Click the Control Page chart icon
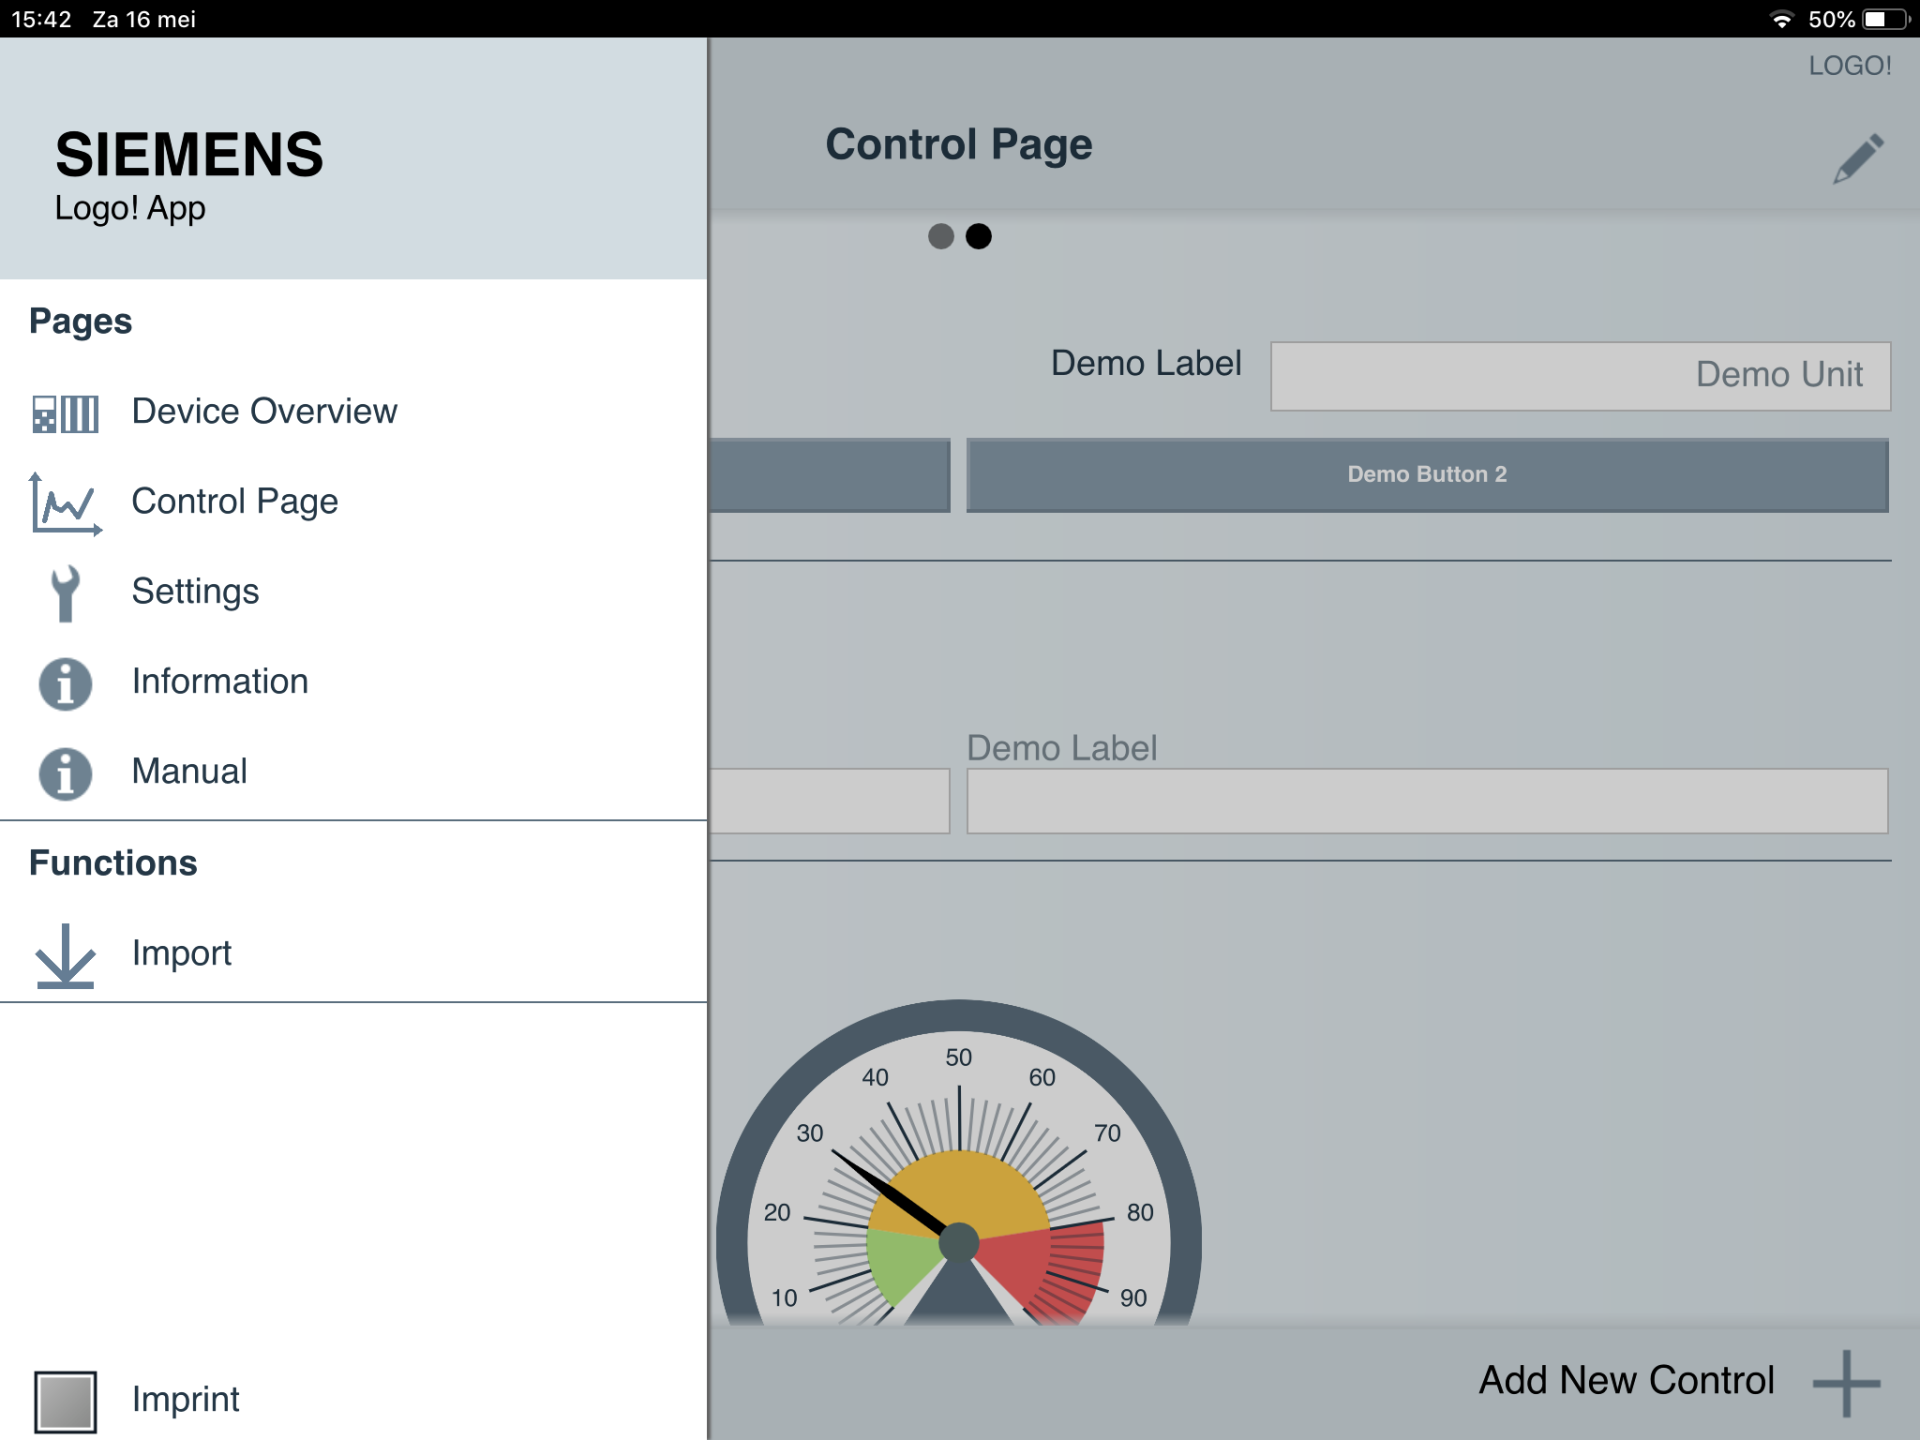1920x1440 pixels. tap(65, 503)
